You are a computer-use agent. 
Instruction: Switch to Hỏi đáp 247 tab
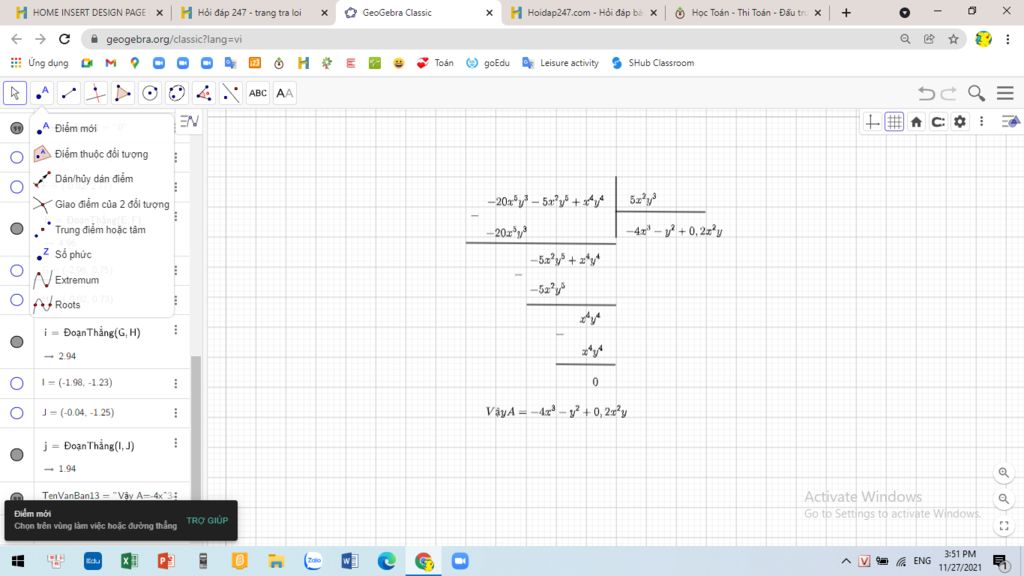pyautogui.click(x=249, y=12)
